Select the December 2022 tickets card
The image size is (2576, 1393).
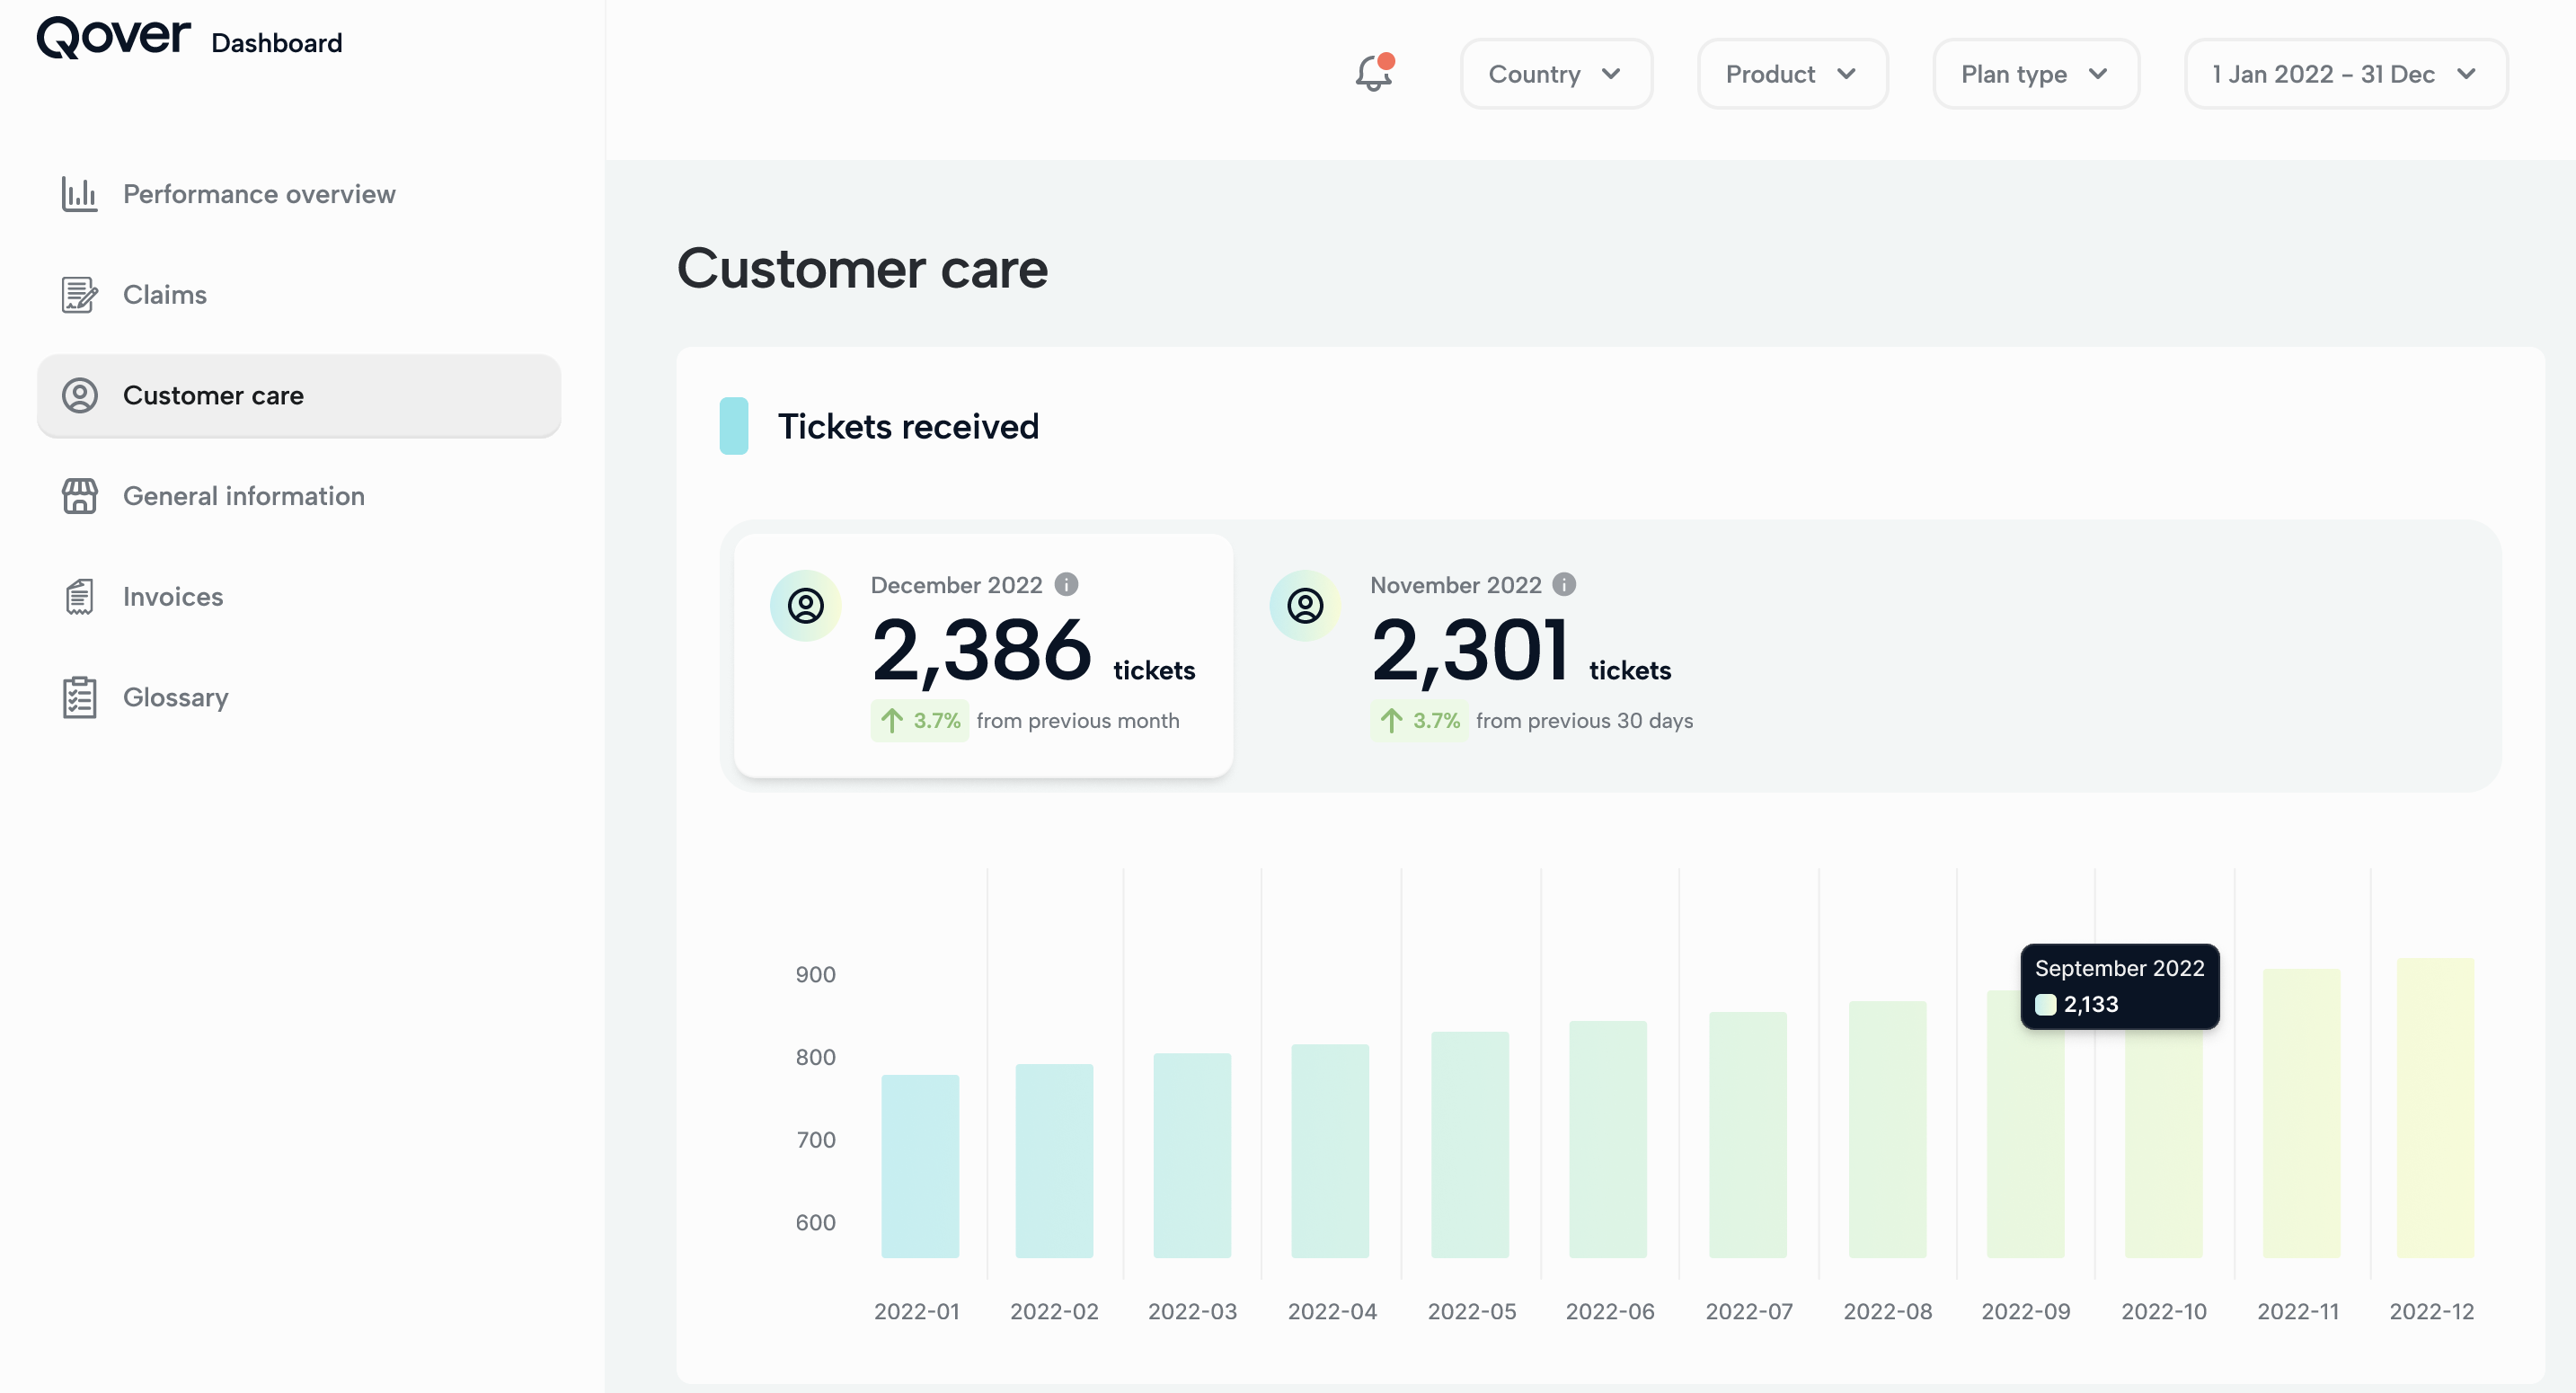(982, 655)
